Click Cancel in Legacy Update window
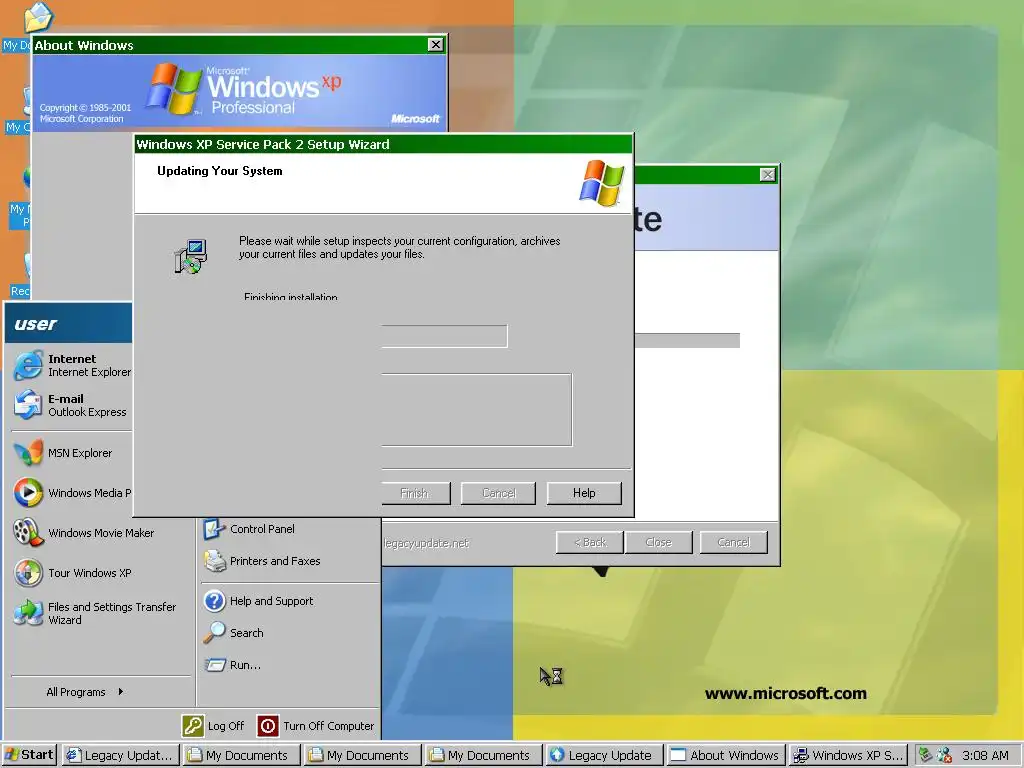The height and width of the screenshot is (768, 1024). 733,542
